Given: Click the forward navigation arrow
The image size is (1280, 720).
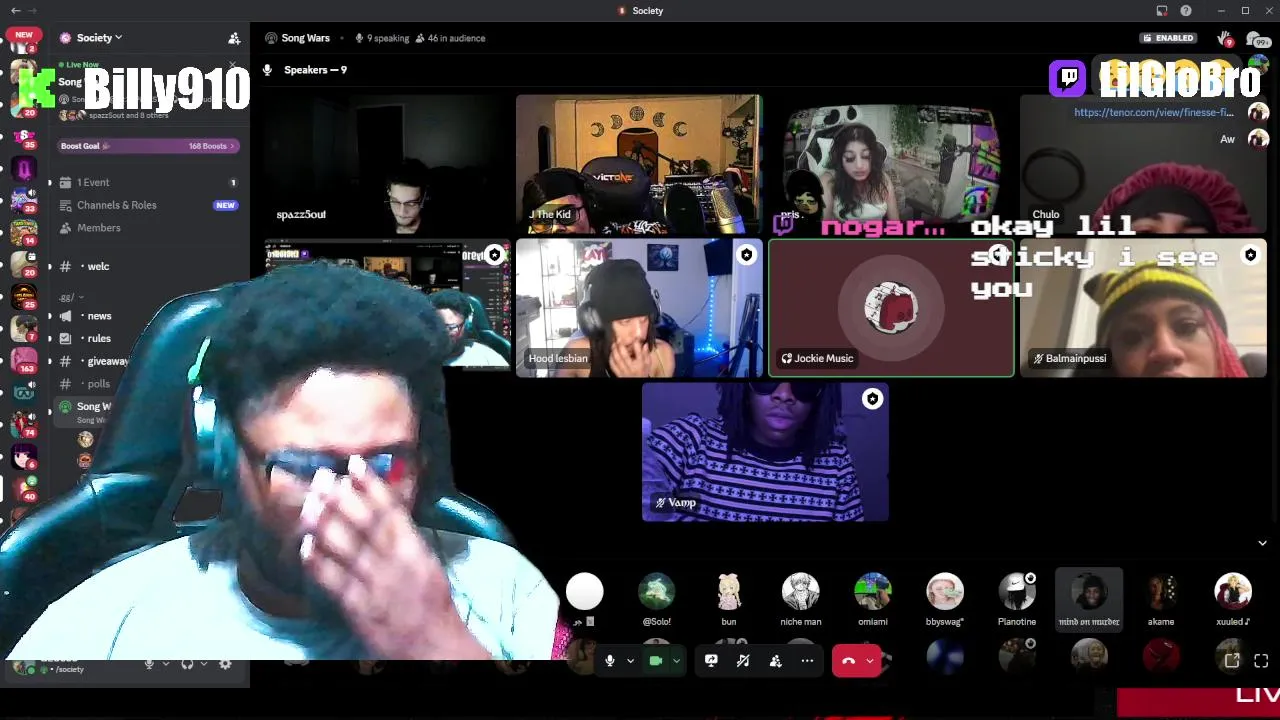Looking at the screenshot, I should click(x=33, y=10).
